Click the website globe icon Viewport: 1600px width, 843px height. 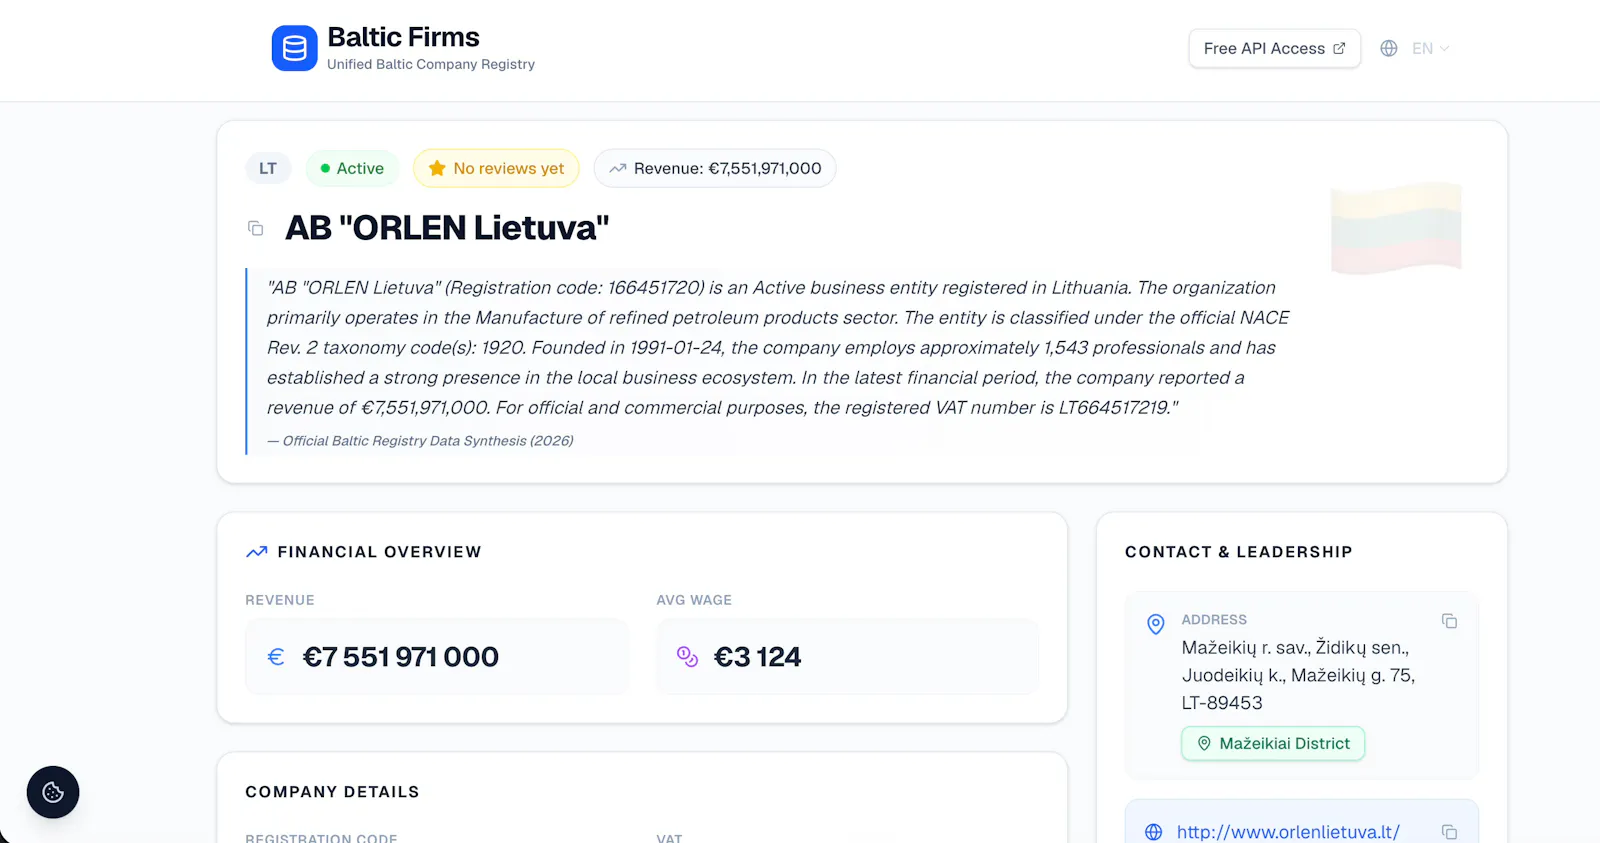[x=1153, y=832]
